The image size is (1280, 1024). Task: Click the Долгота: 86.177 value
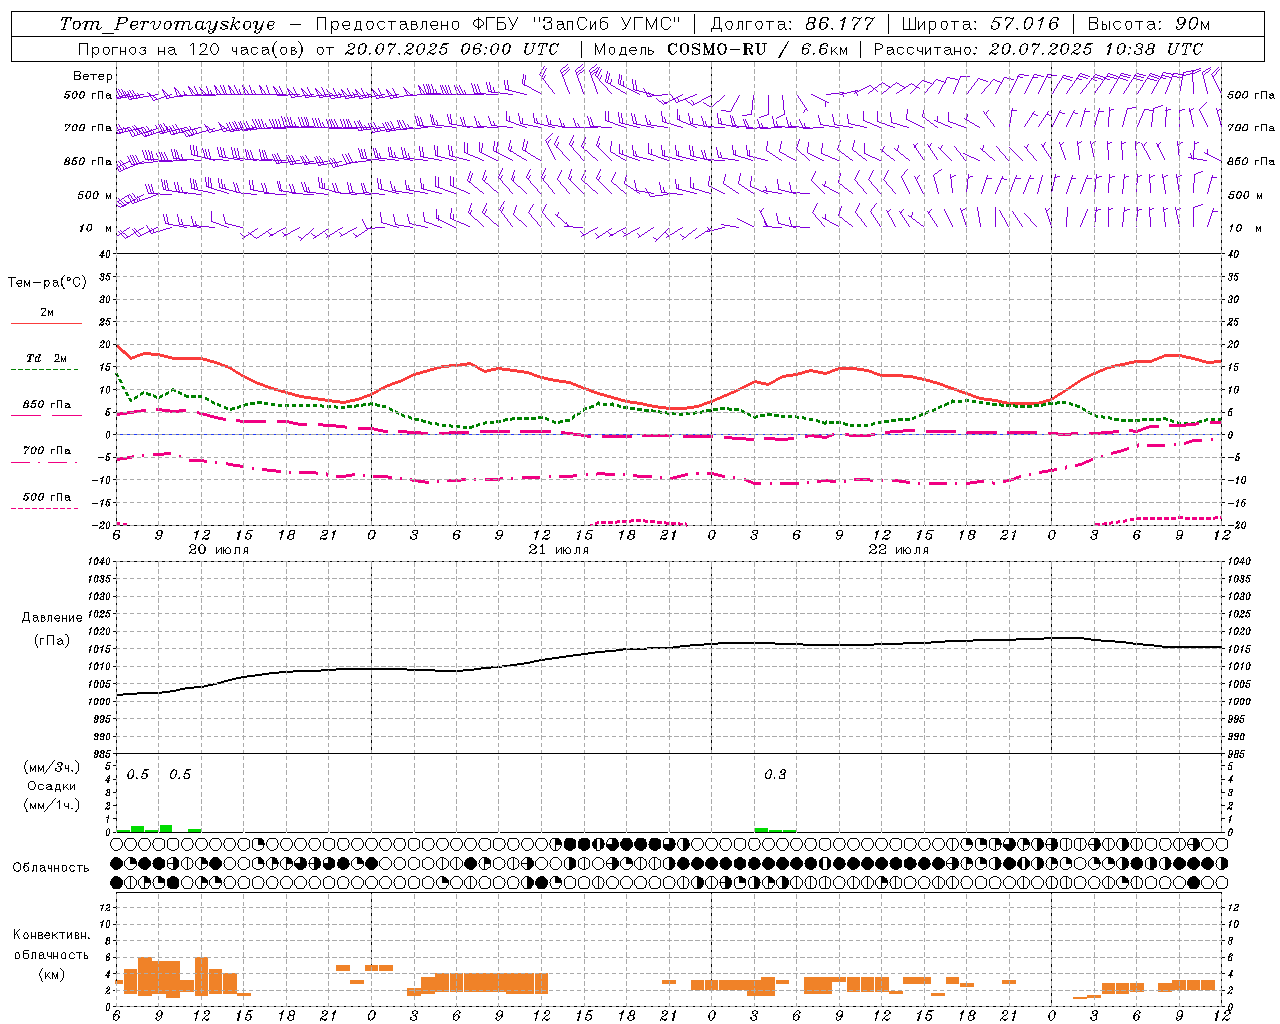coord(792,24)
